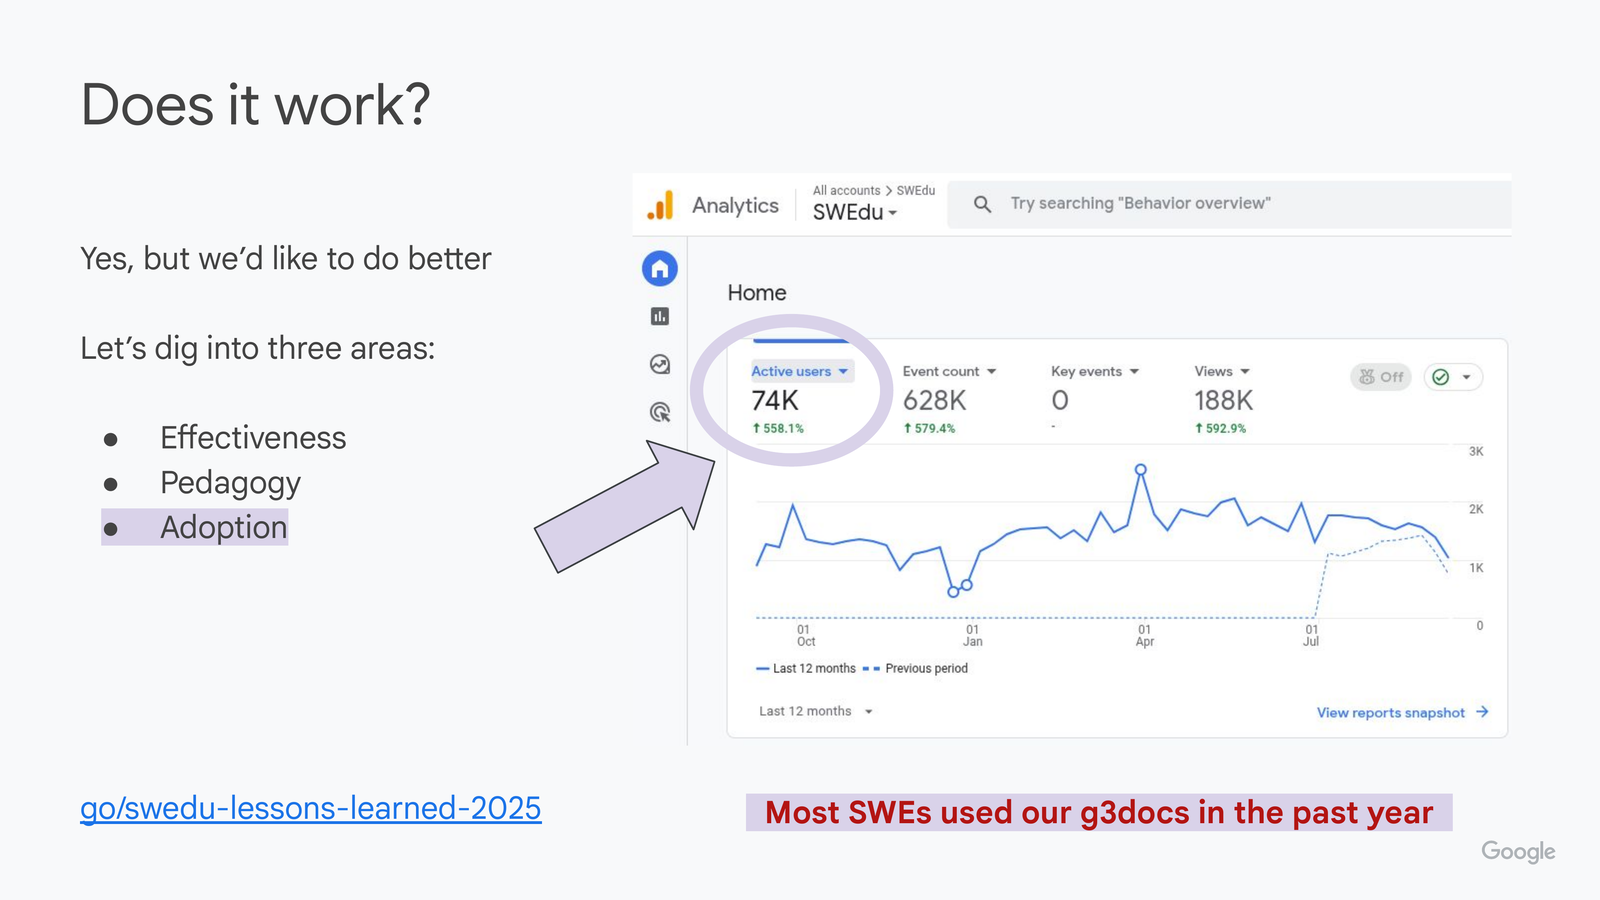Click the 592.9% increase figure
The width and height of the screenshot is (1600, 900).
point(1220,428)
